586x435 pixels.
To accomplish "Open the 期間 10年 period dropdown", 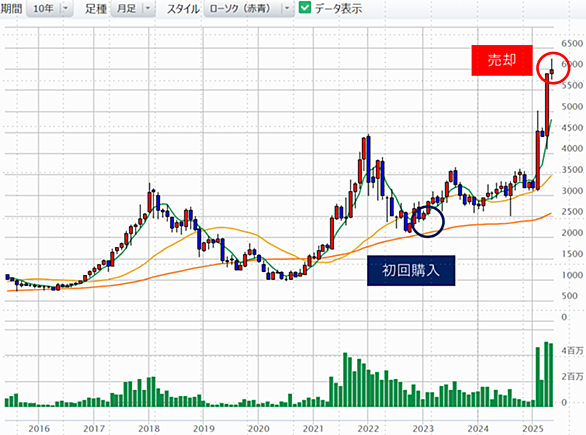I will (x=49, y=9).
